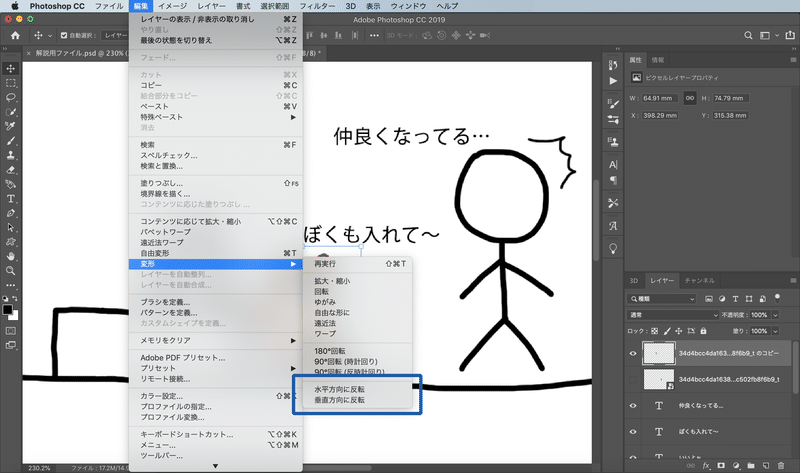The width and height of the screenshot is (800, 473).
Task: Select the Brush tool
Action: (x=11, y=141)
